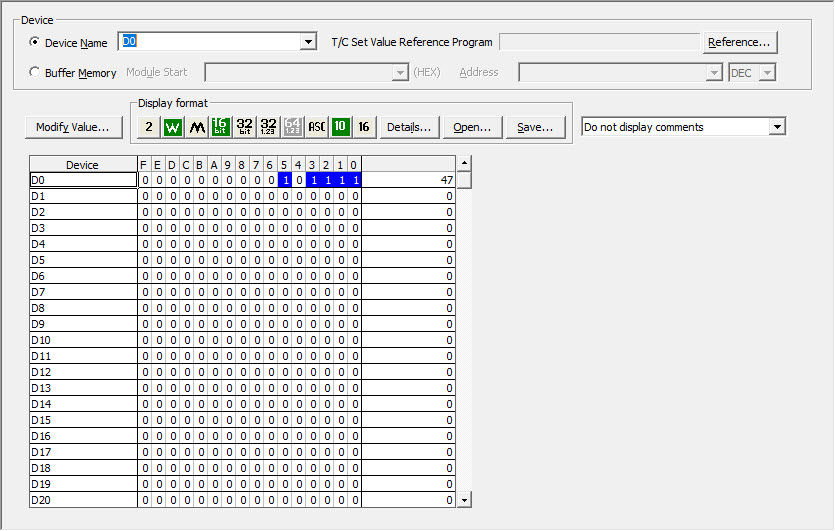
Task: Click the value 47 in row D0
Action: (x=408, y=180)
